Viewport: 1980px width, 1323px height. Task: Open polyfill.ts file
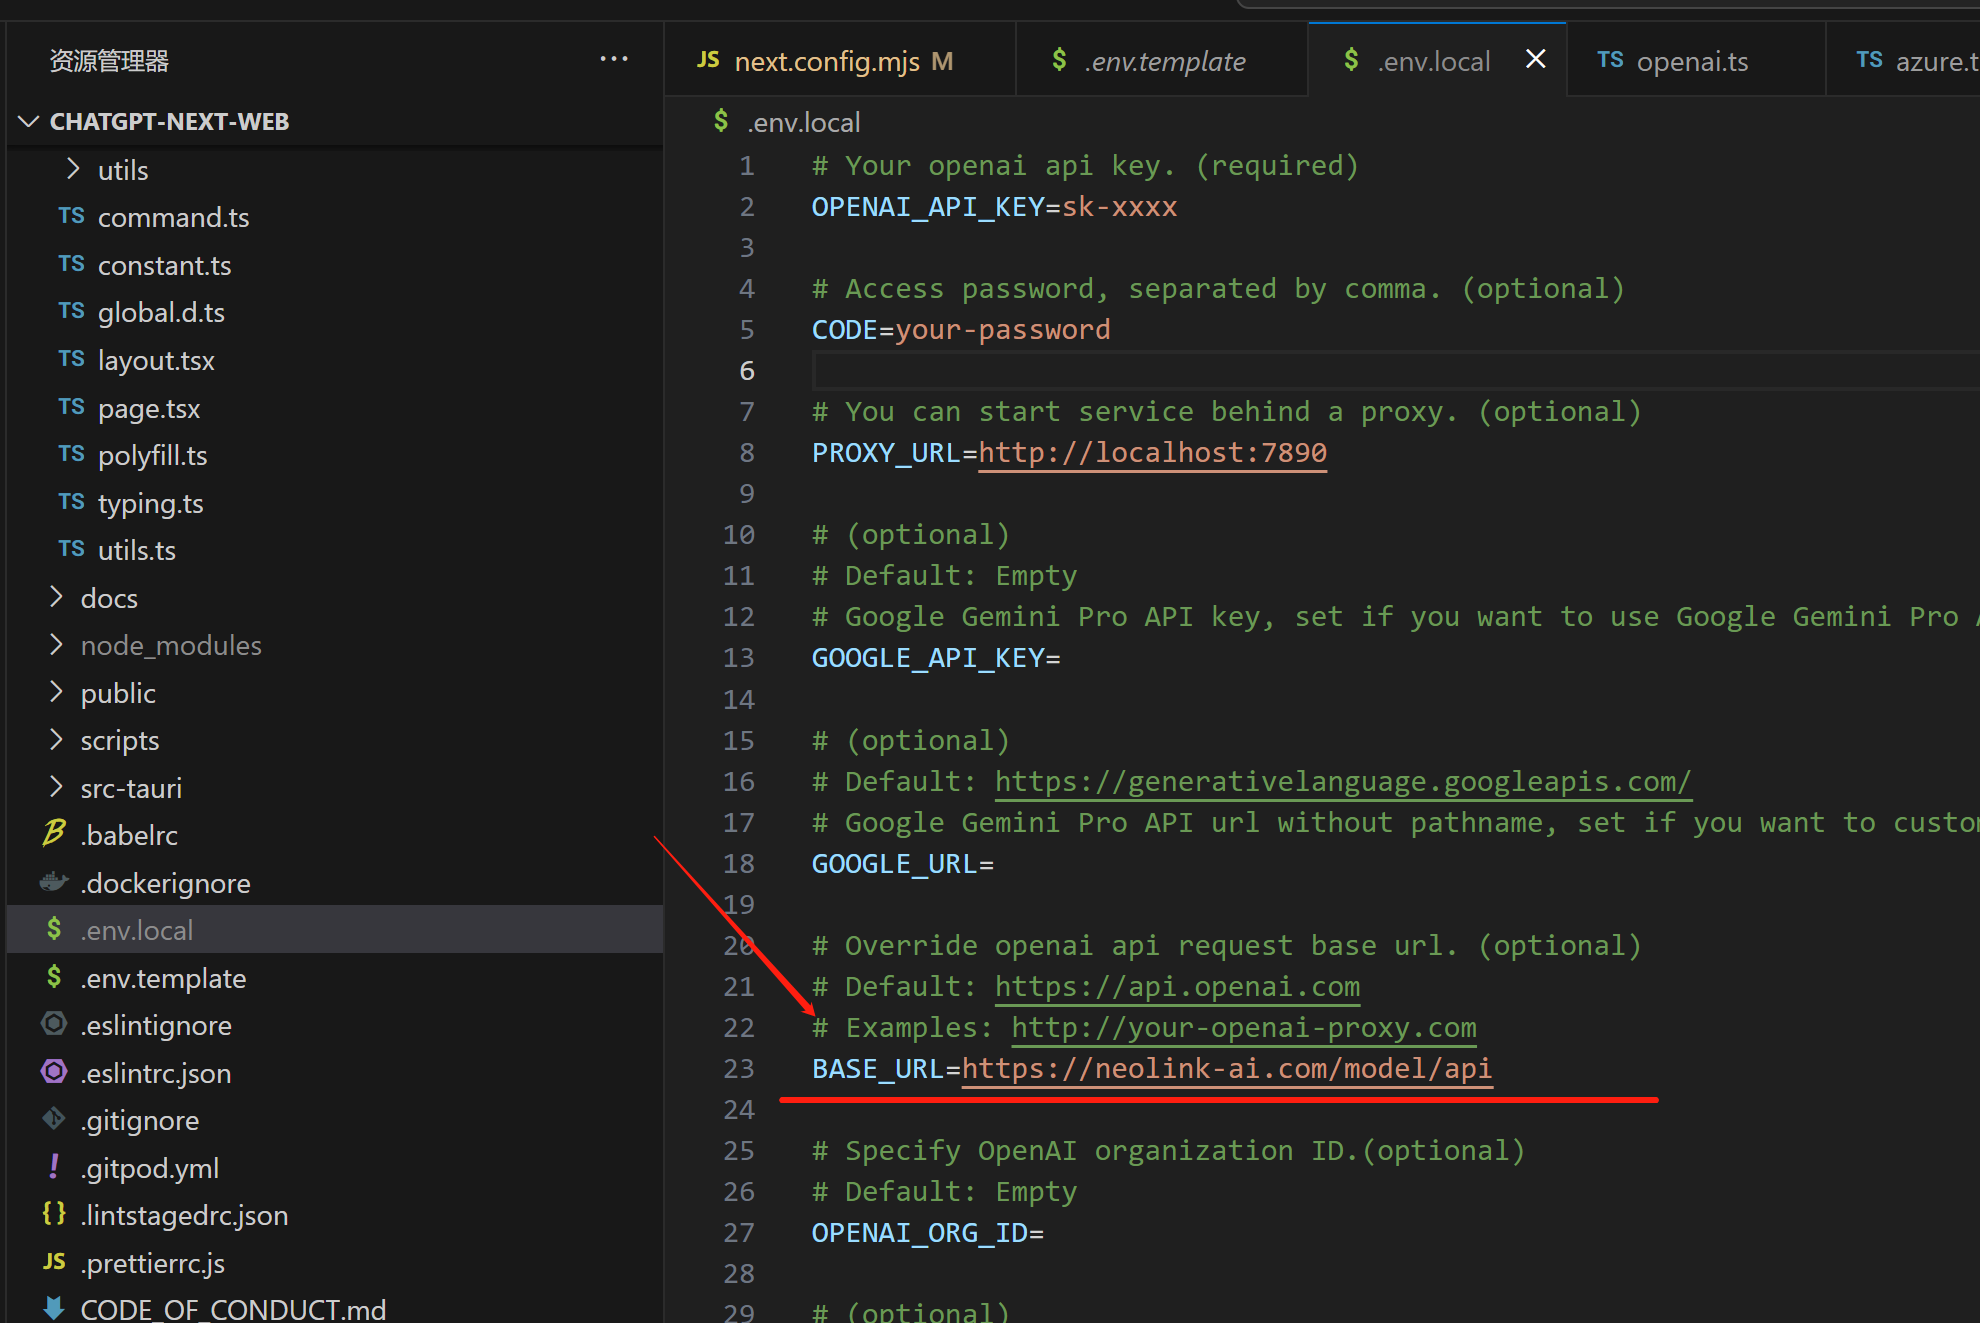click(152, 455)
